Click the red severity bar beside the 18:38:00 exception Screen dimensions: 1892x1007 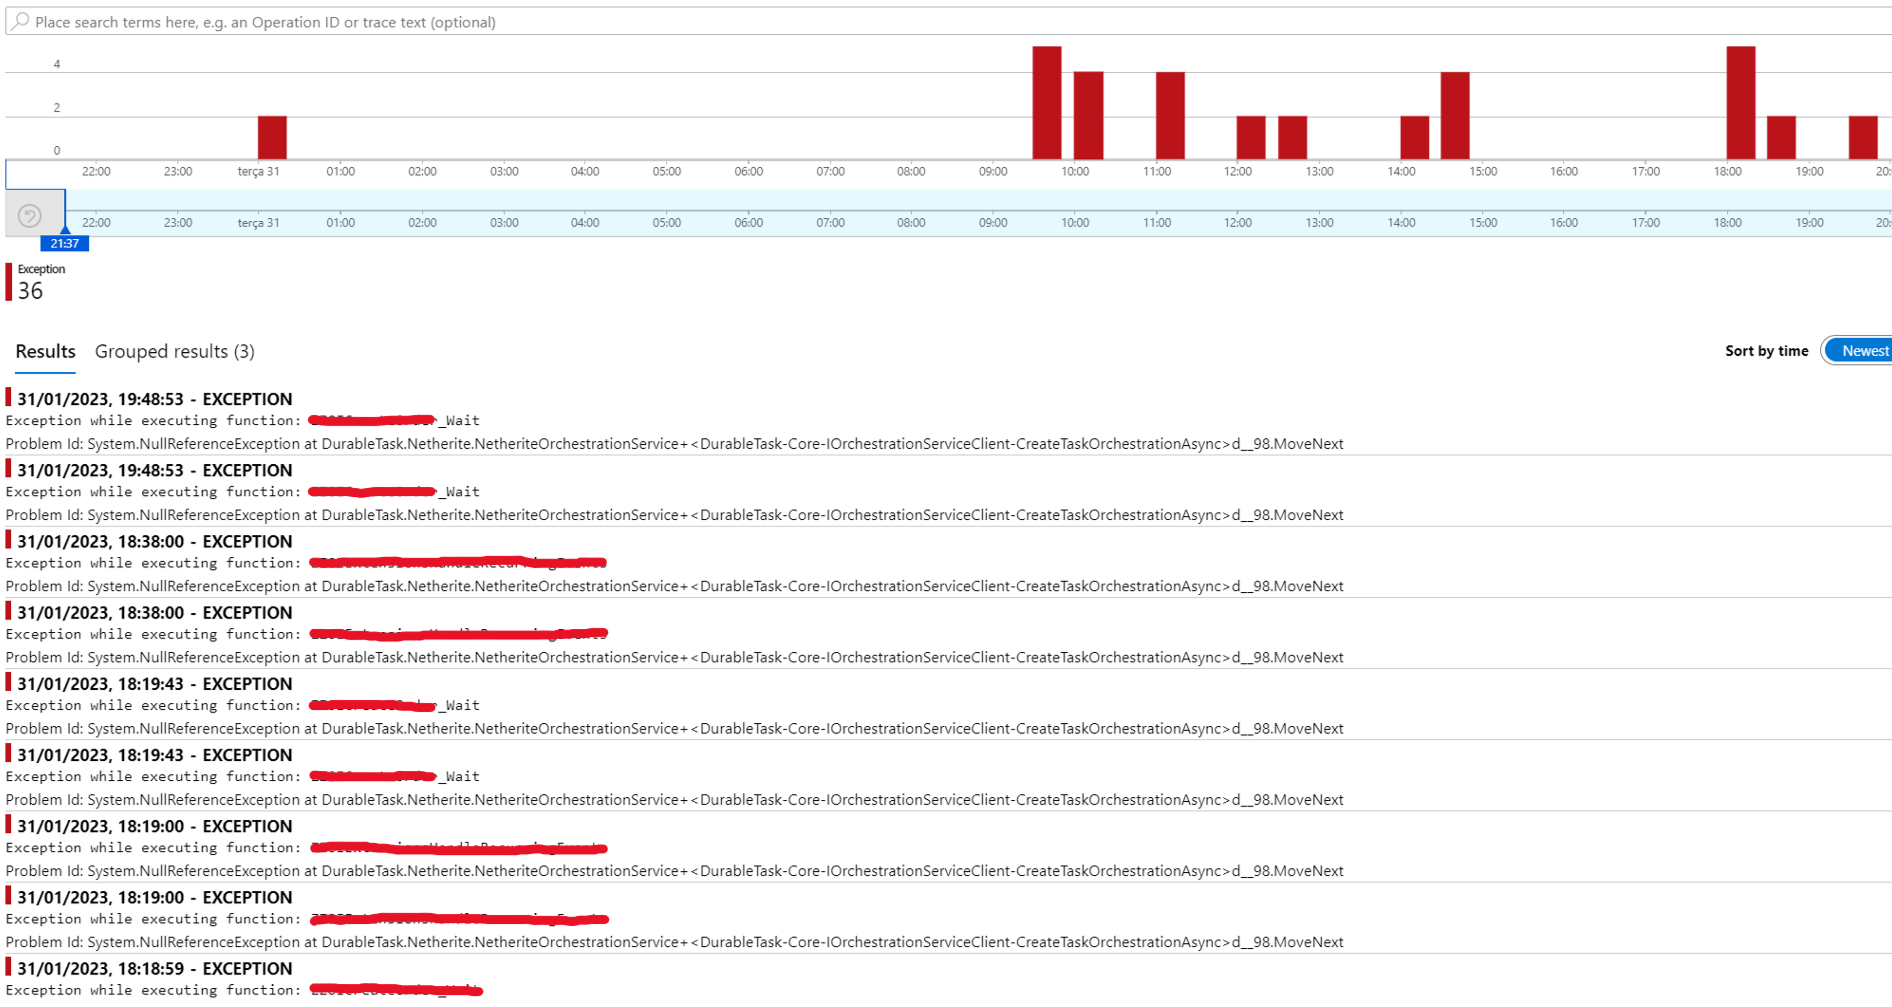[9, 541]
